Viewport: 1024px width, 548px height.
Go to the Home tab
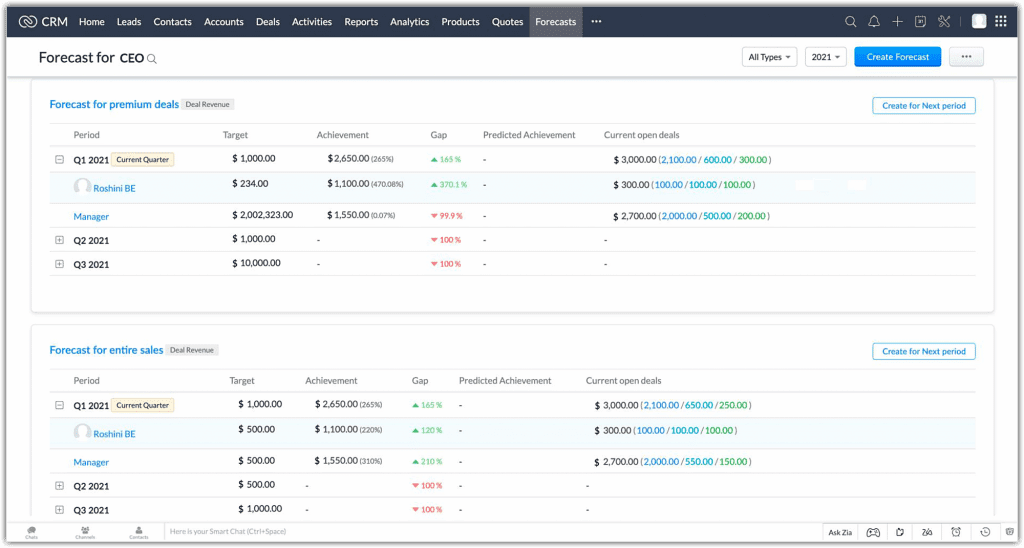(91, 22)
